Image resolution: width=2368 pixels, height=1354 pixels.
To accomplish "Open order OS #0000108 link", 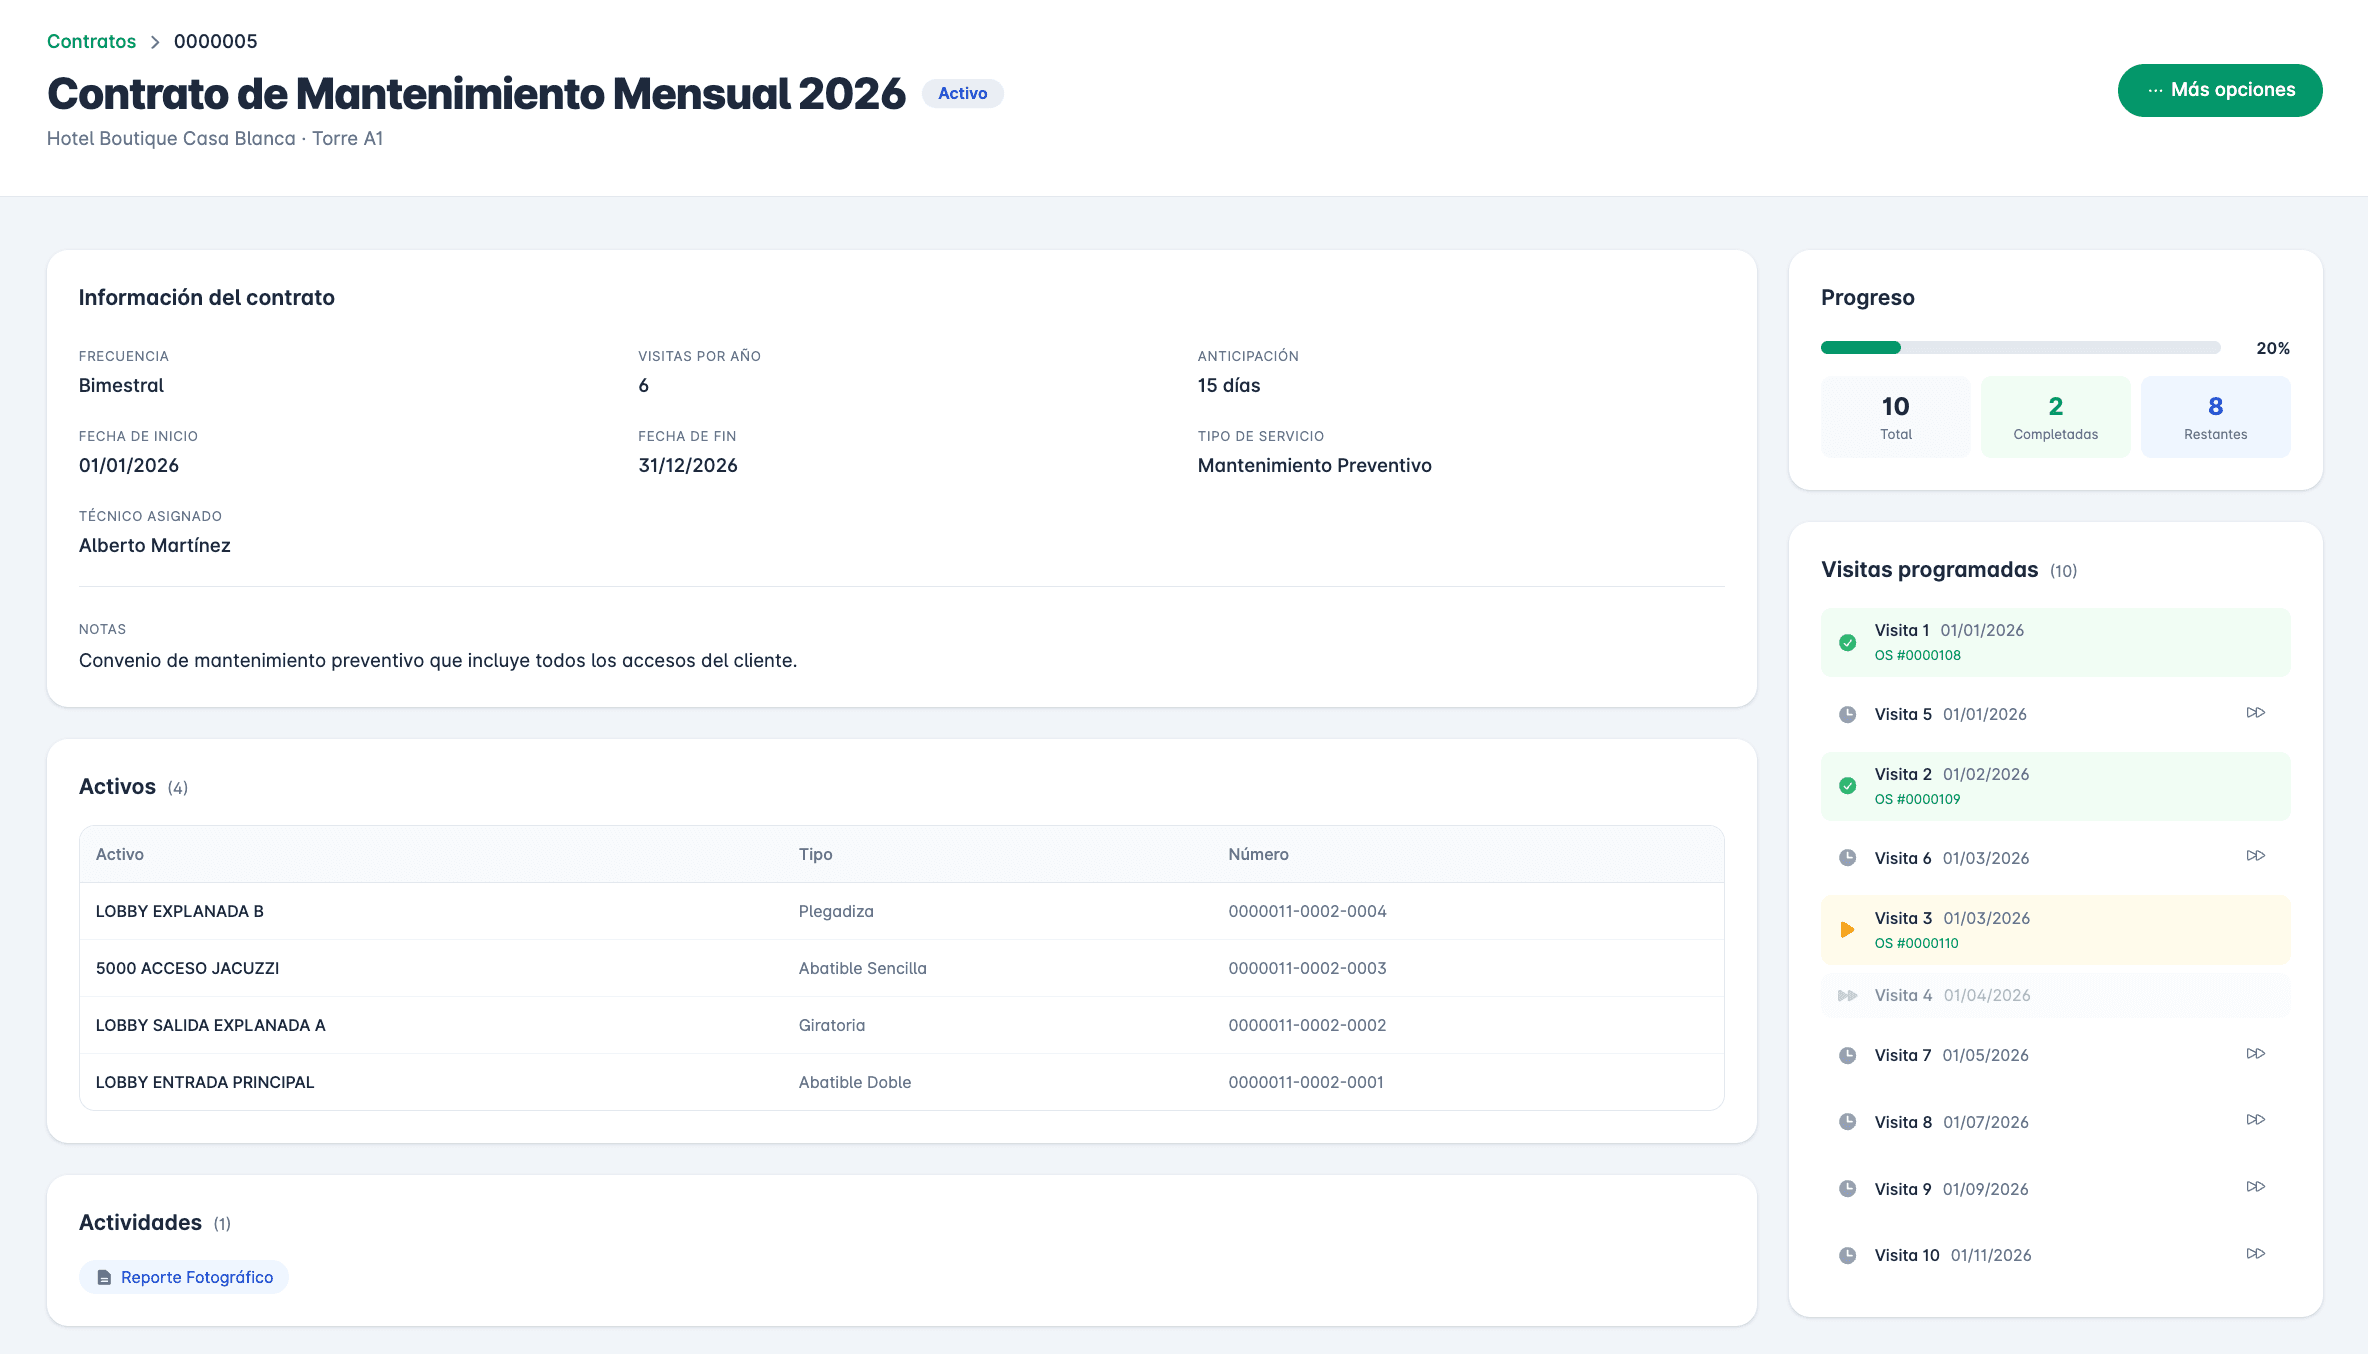I will click(x=1917, y=655).
